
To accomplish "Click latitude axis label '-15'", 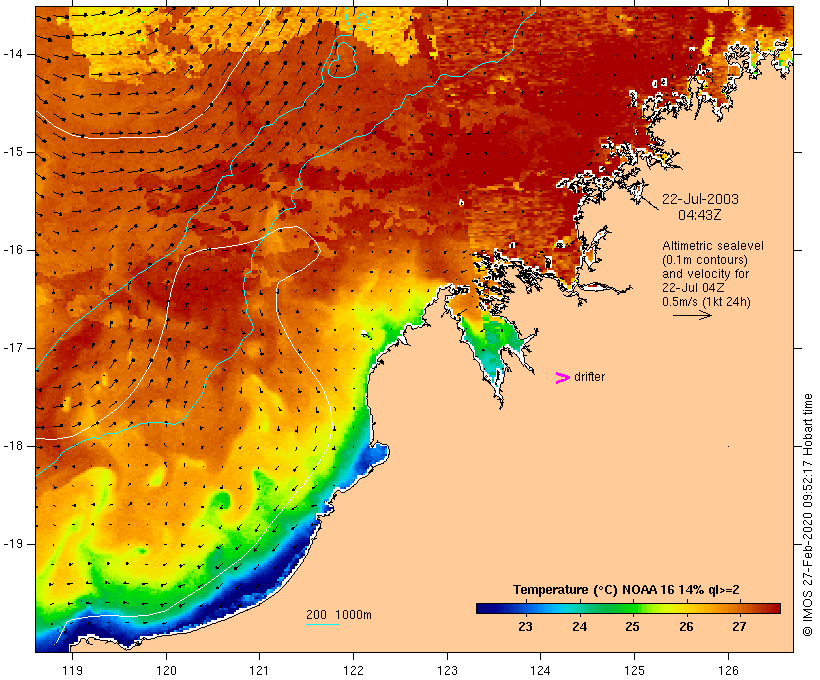I will [x=13, y=152].
